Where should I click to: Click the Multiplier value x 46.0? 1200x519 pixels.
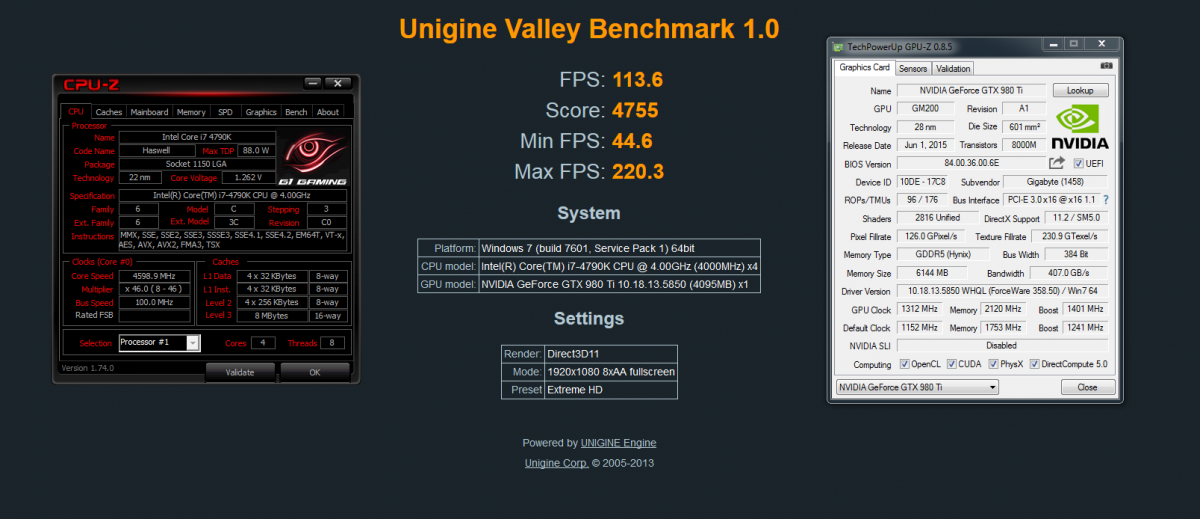coord(152,289)
